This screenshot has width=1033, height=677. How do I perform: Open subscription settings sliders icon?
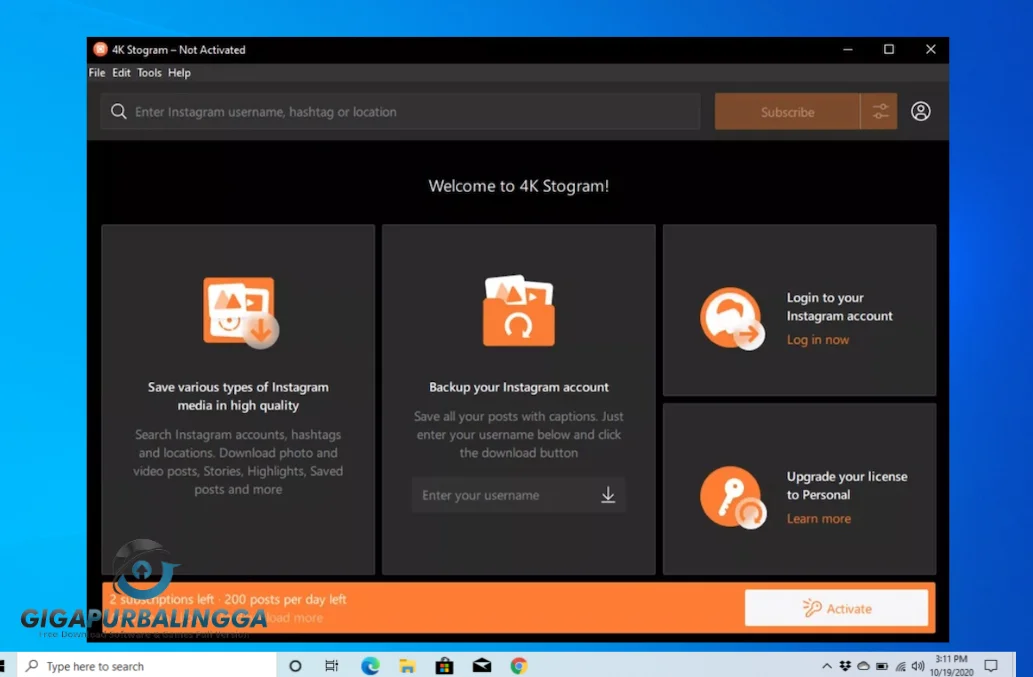coord(879,111)
